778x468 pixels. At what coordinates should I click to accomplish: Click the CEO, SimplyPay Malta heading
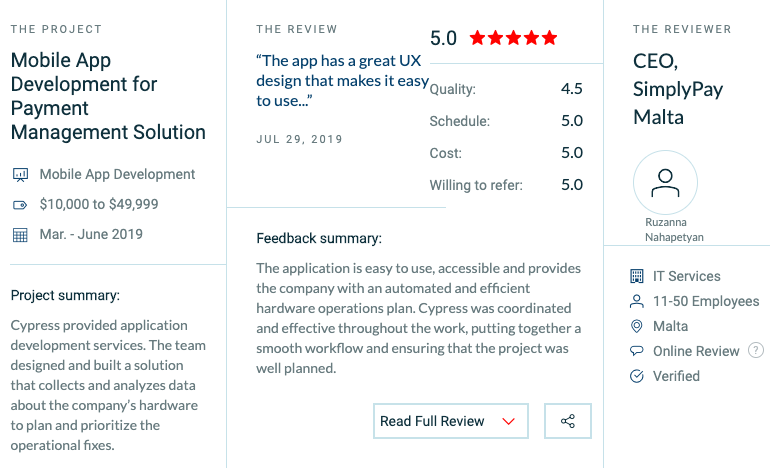tap(679, 88)
